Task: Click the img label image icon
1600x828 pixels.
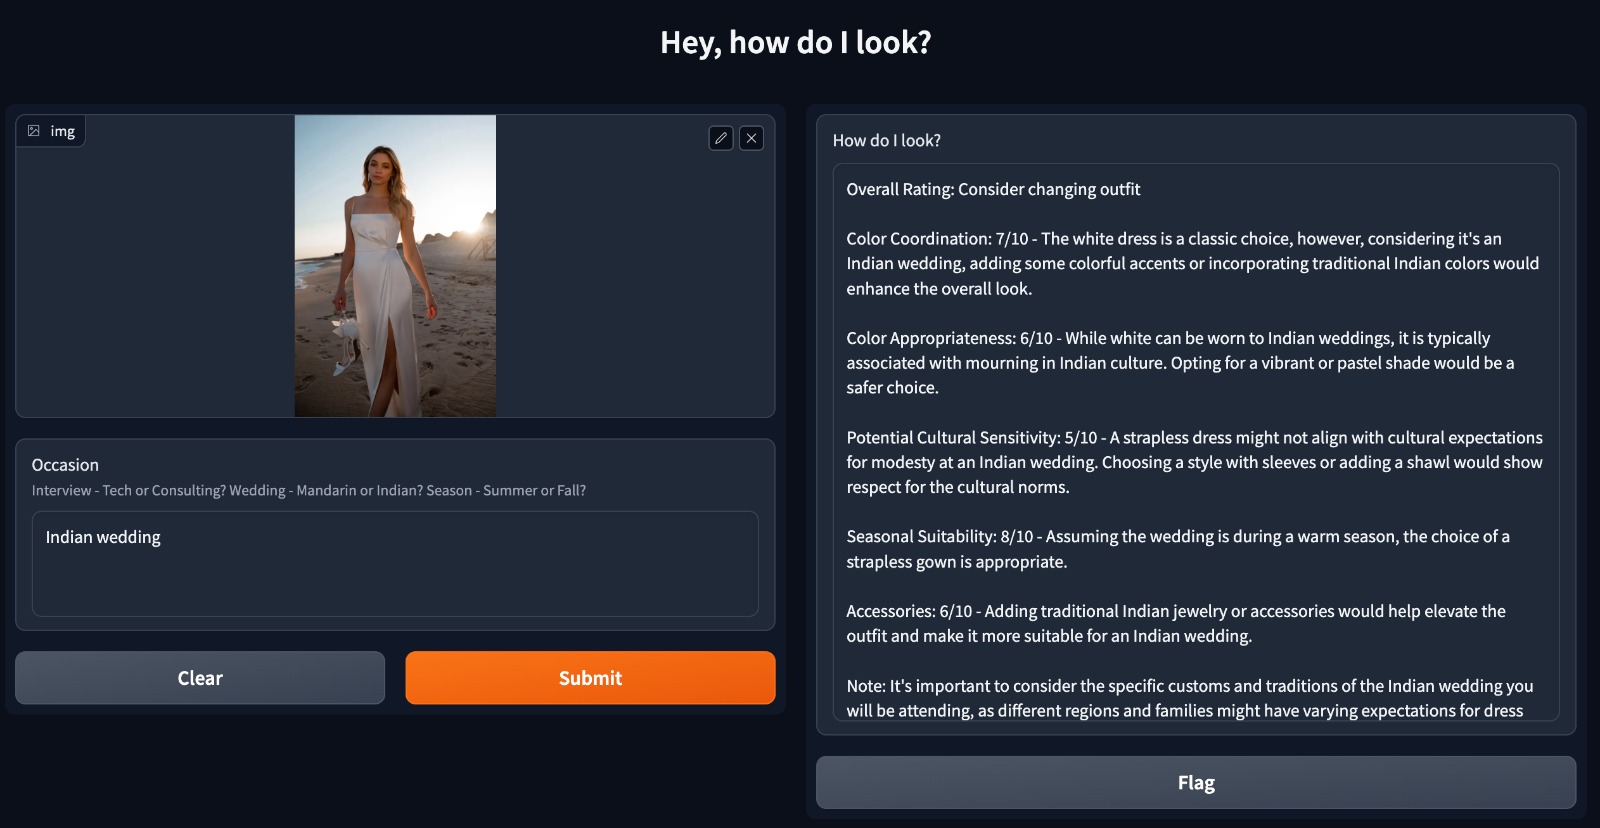Action: (x=34, y=131)
